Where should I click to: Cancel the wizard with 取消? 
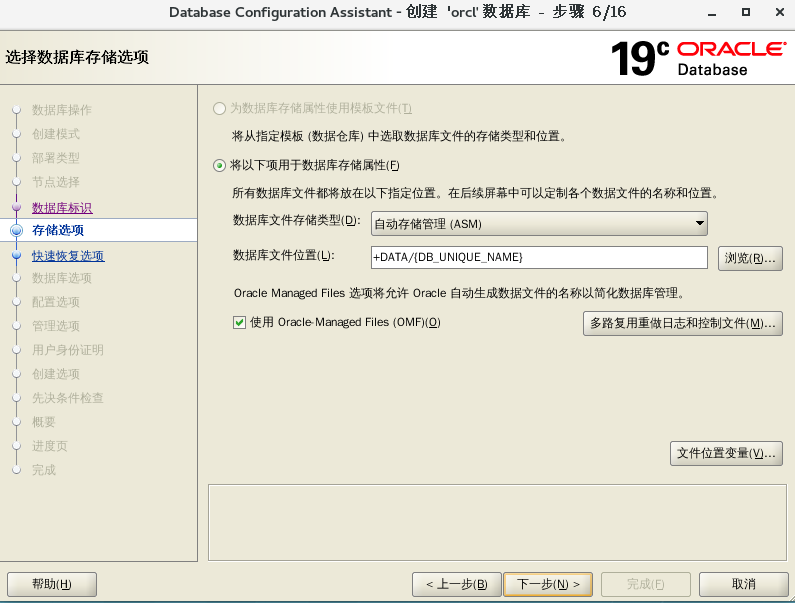pos(743,584)
